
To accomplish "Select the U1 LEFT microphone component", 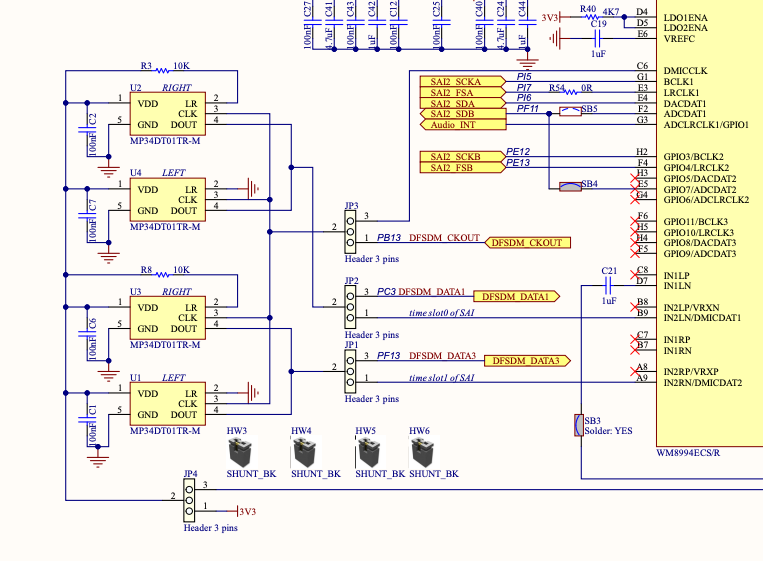I will 167,403.
